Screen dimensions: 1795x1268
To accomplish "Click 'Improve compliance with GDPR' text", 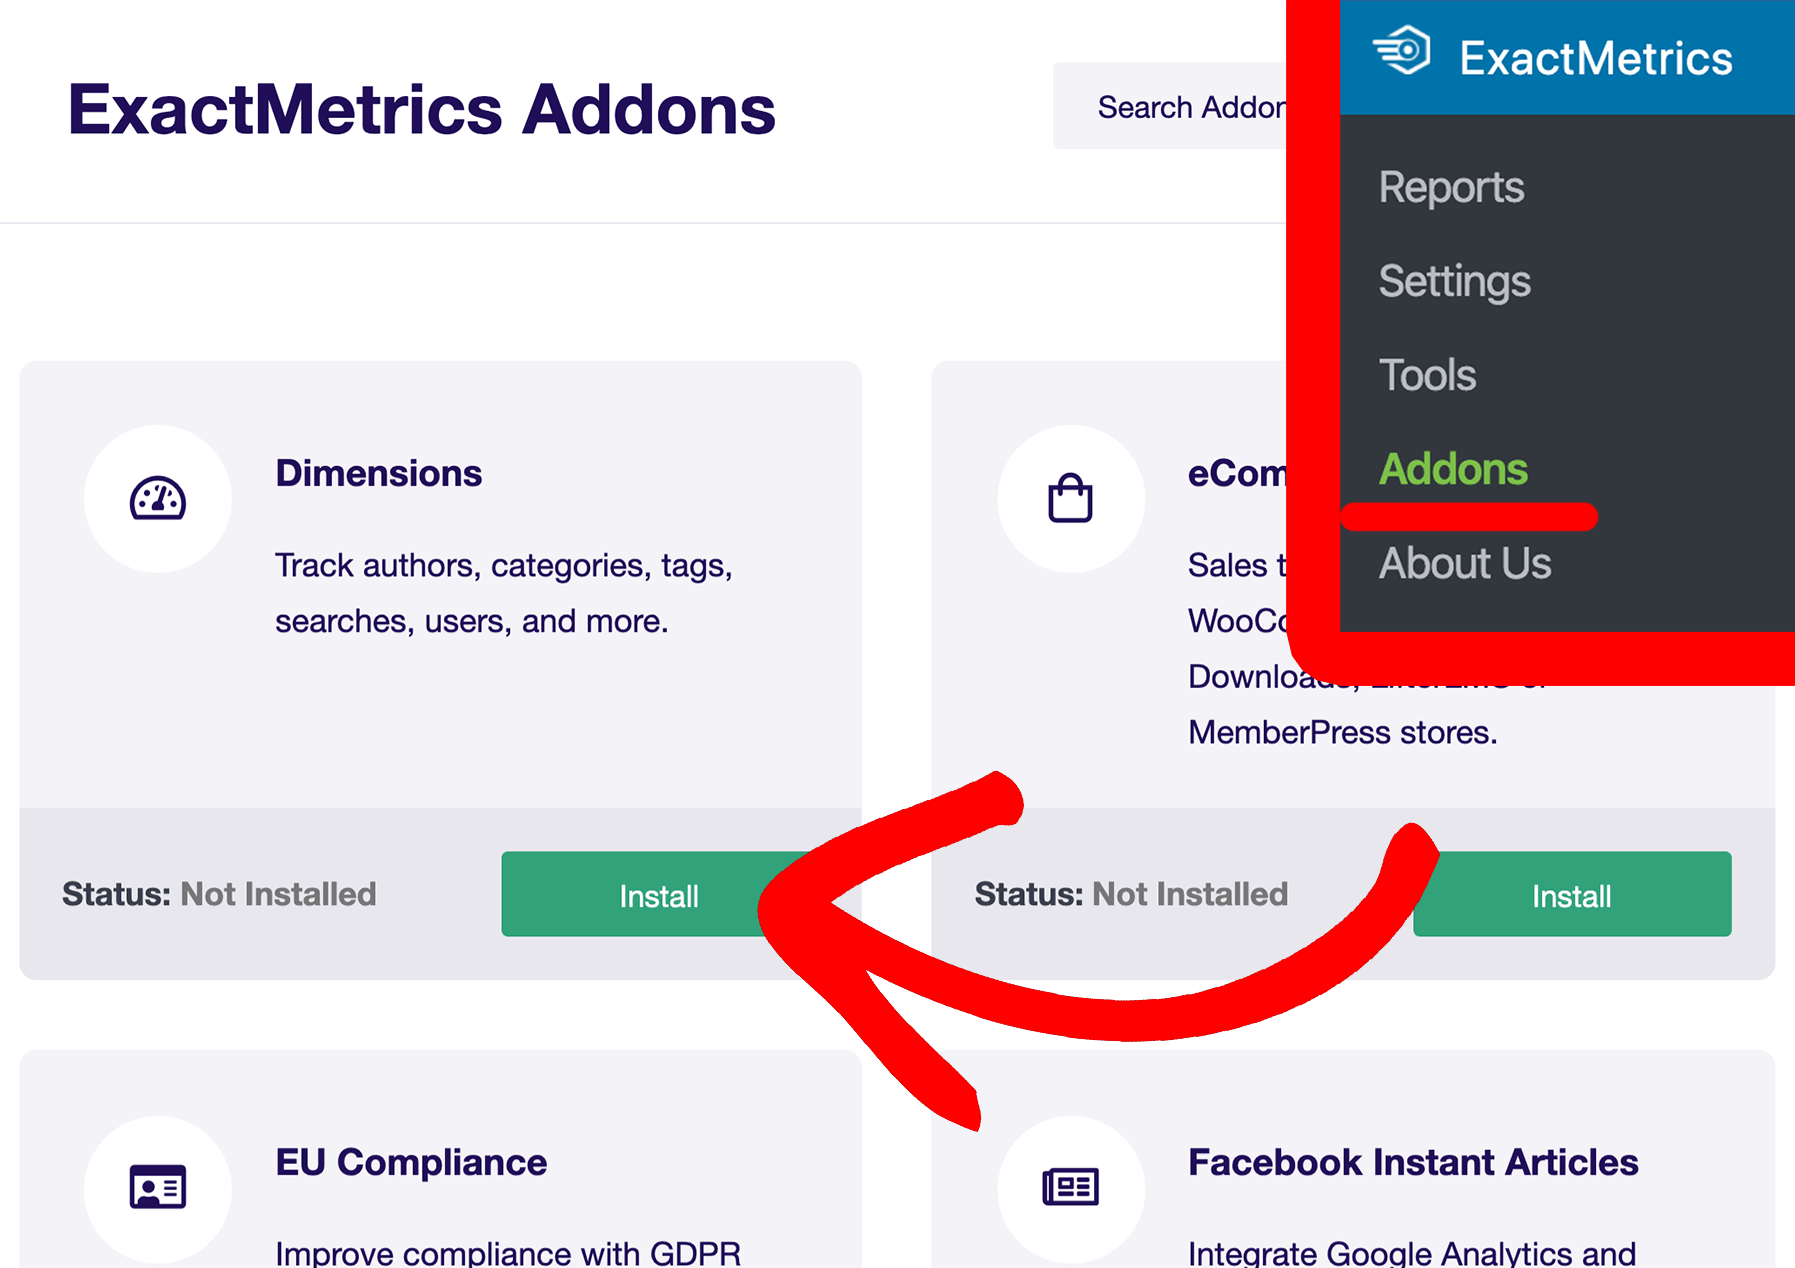I will click(x=508, y=1252).
